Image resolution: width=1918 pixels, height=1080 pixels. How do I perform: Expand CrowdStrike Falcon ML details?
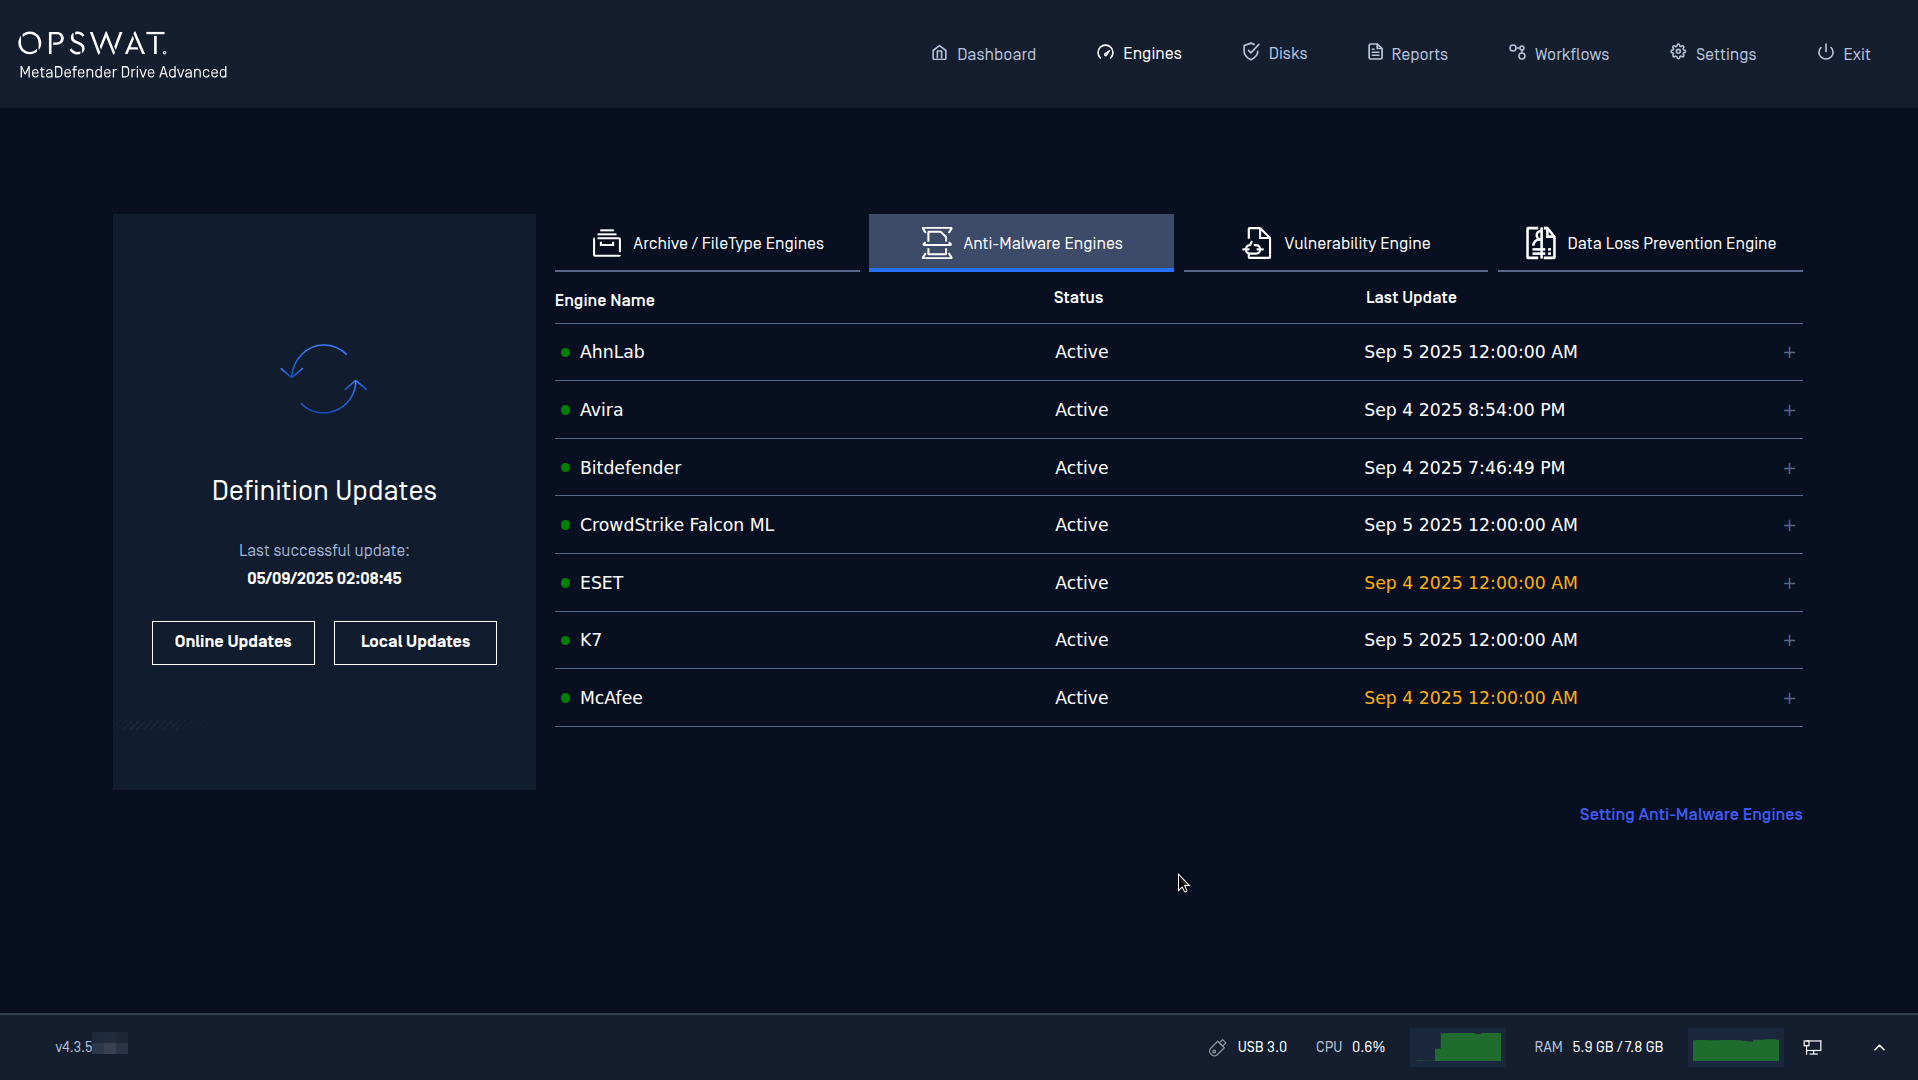coord(1789,525)
